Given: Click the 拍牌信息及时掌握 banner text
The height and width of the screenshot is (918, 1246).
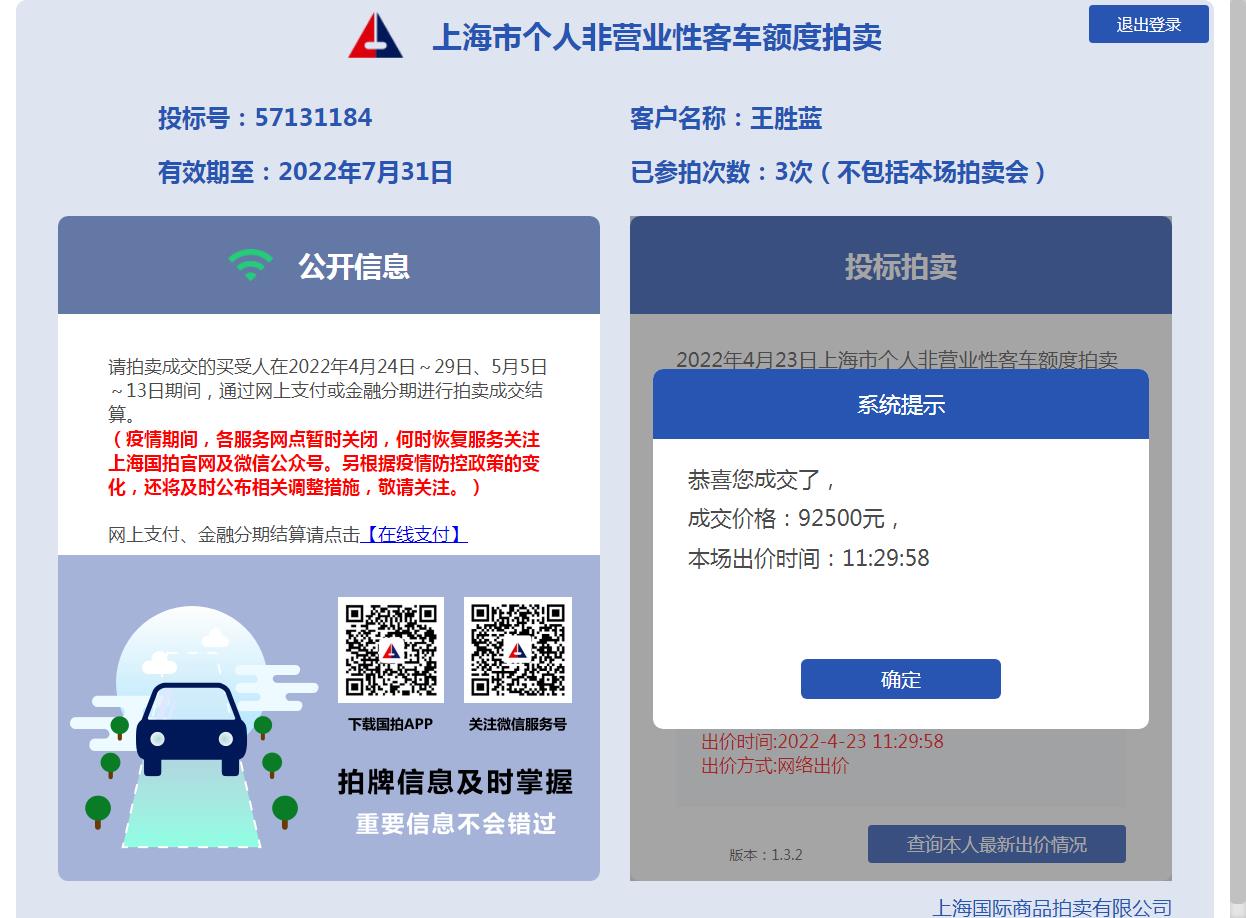Looking at the screenshot, I should click(456, 781).
